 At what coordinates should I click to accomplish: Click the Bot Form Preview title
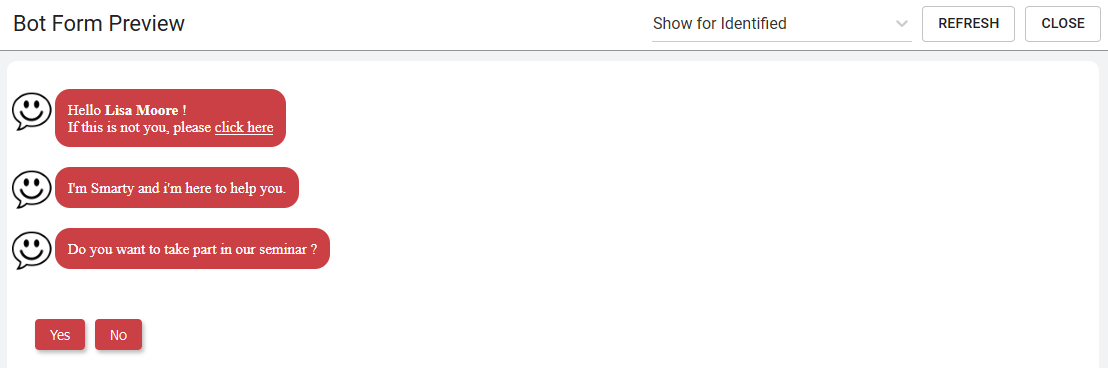[99, 23]
